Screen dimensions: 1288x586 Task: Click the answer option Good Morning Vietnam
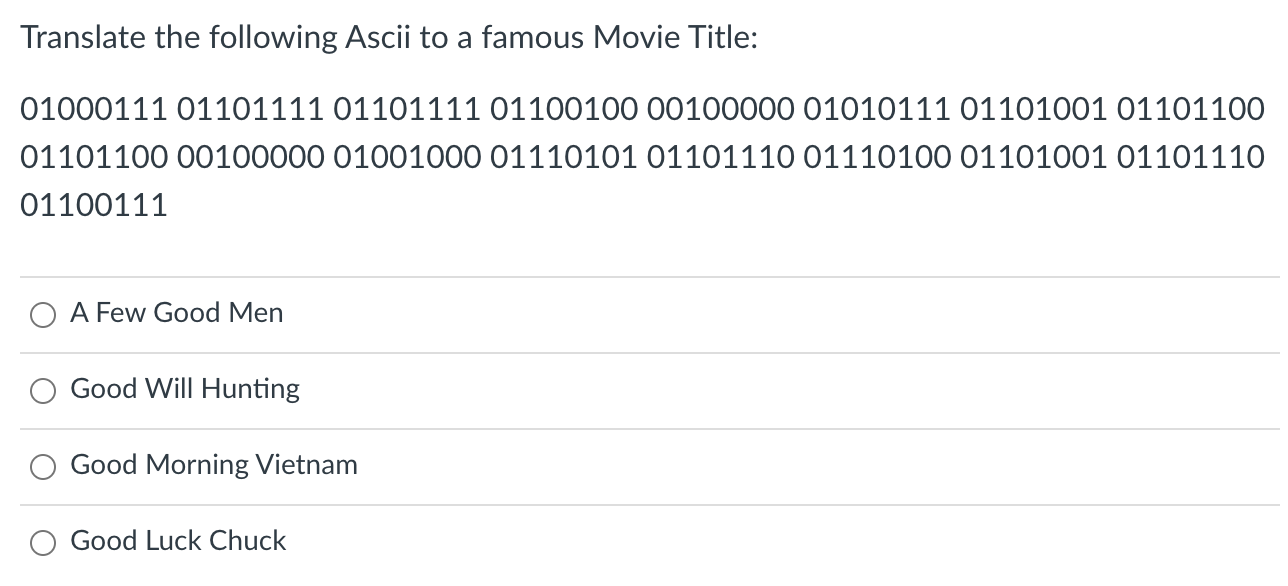tap(213, 464)
